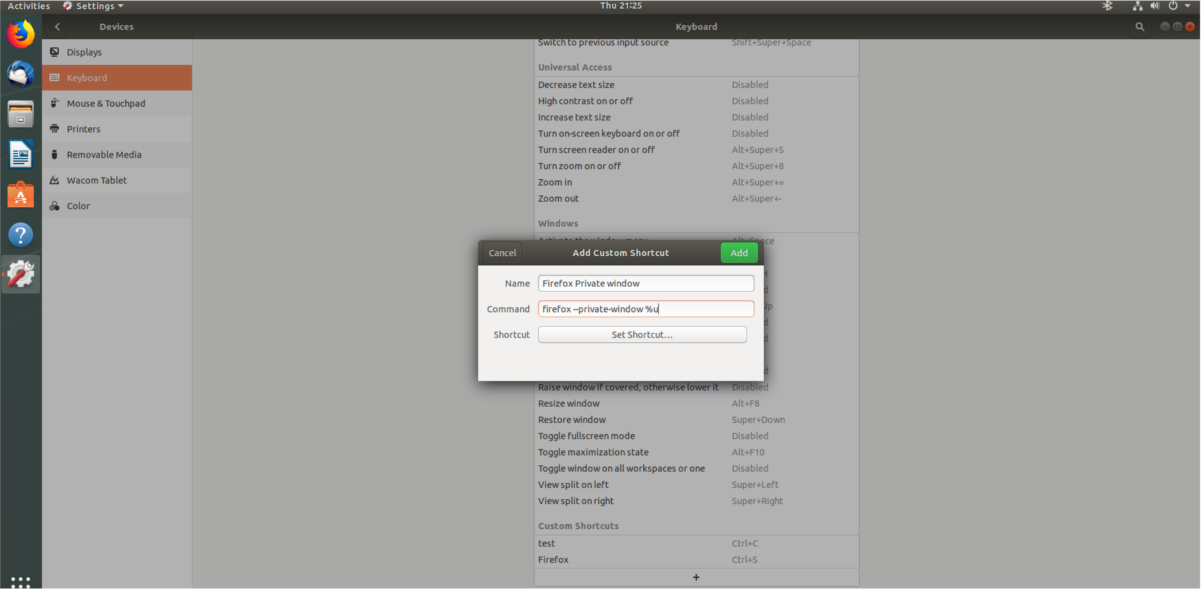
Task: Launch Thunderbird mail from the dock
Action: pyautogui.click(x=20, y=74)
